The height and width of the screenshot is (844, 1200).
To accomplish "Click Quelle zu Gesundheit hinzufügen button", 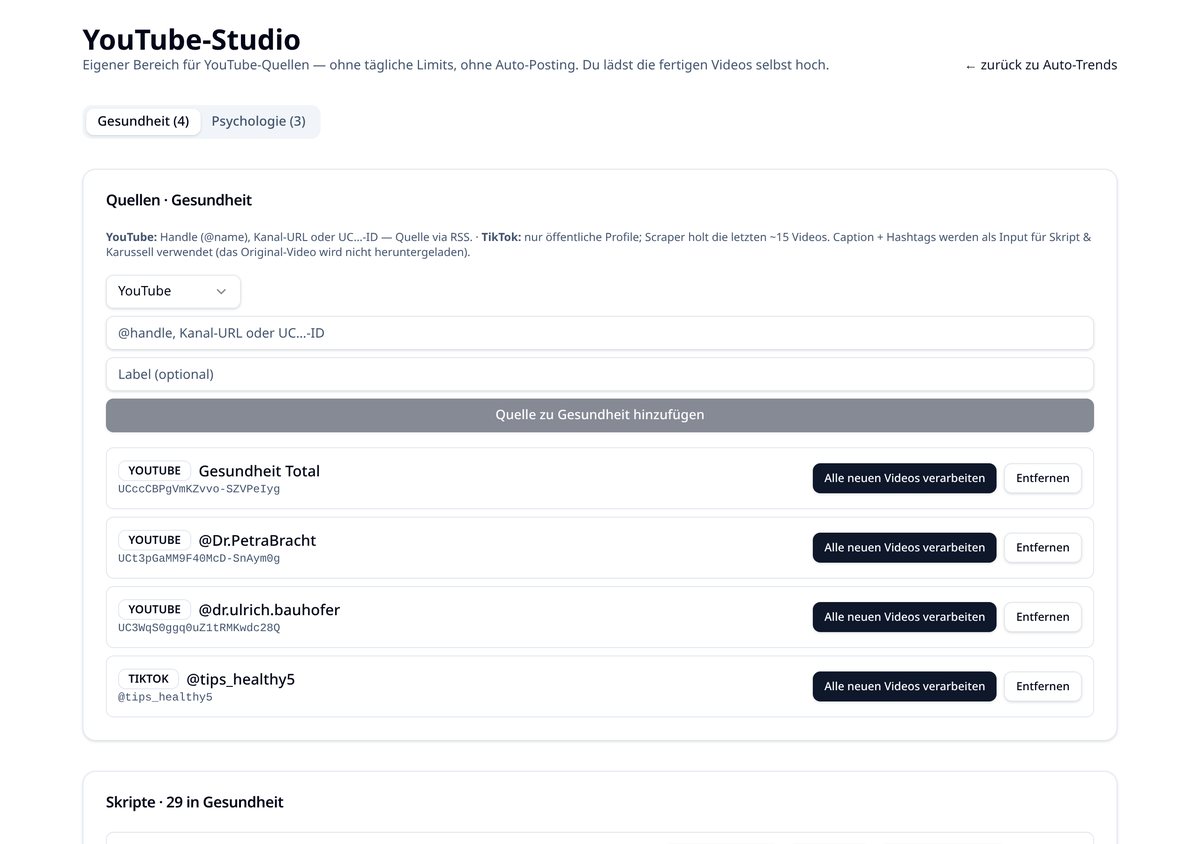I will coord(600,415).
